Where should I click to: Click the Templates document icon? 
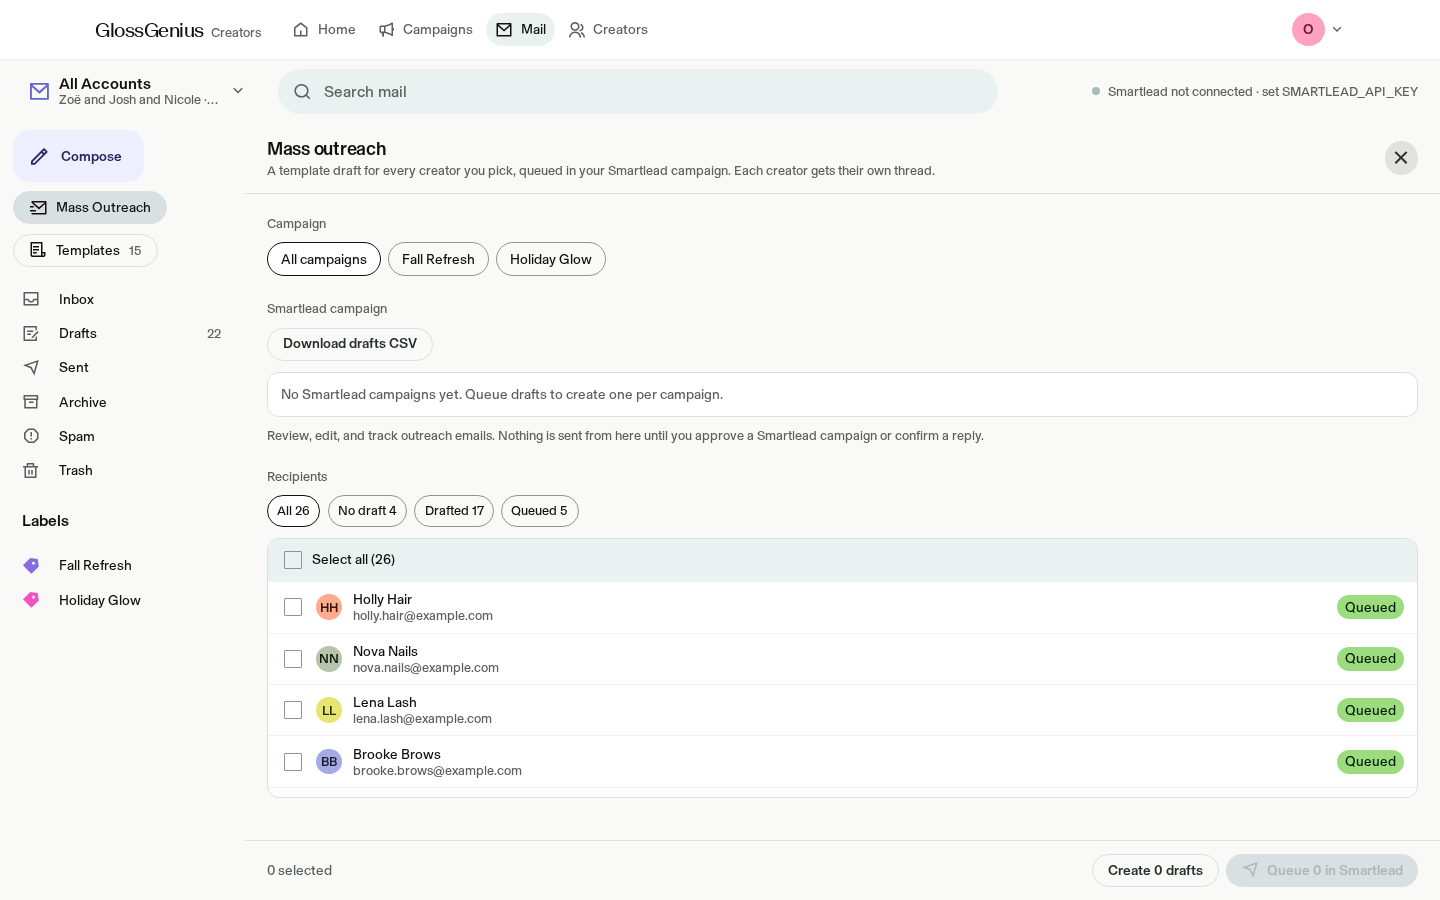(x=38, y=250)
